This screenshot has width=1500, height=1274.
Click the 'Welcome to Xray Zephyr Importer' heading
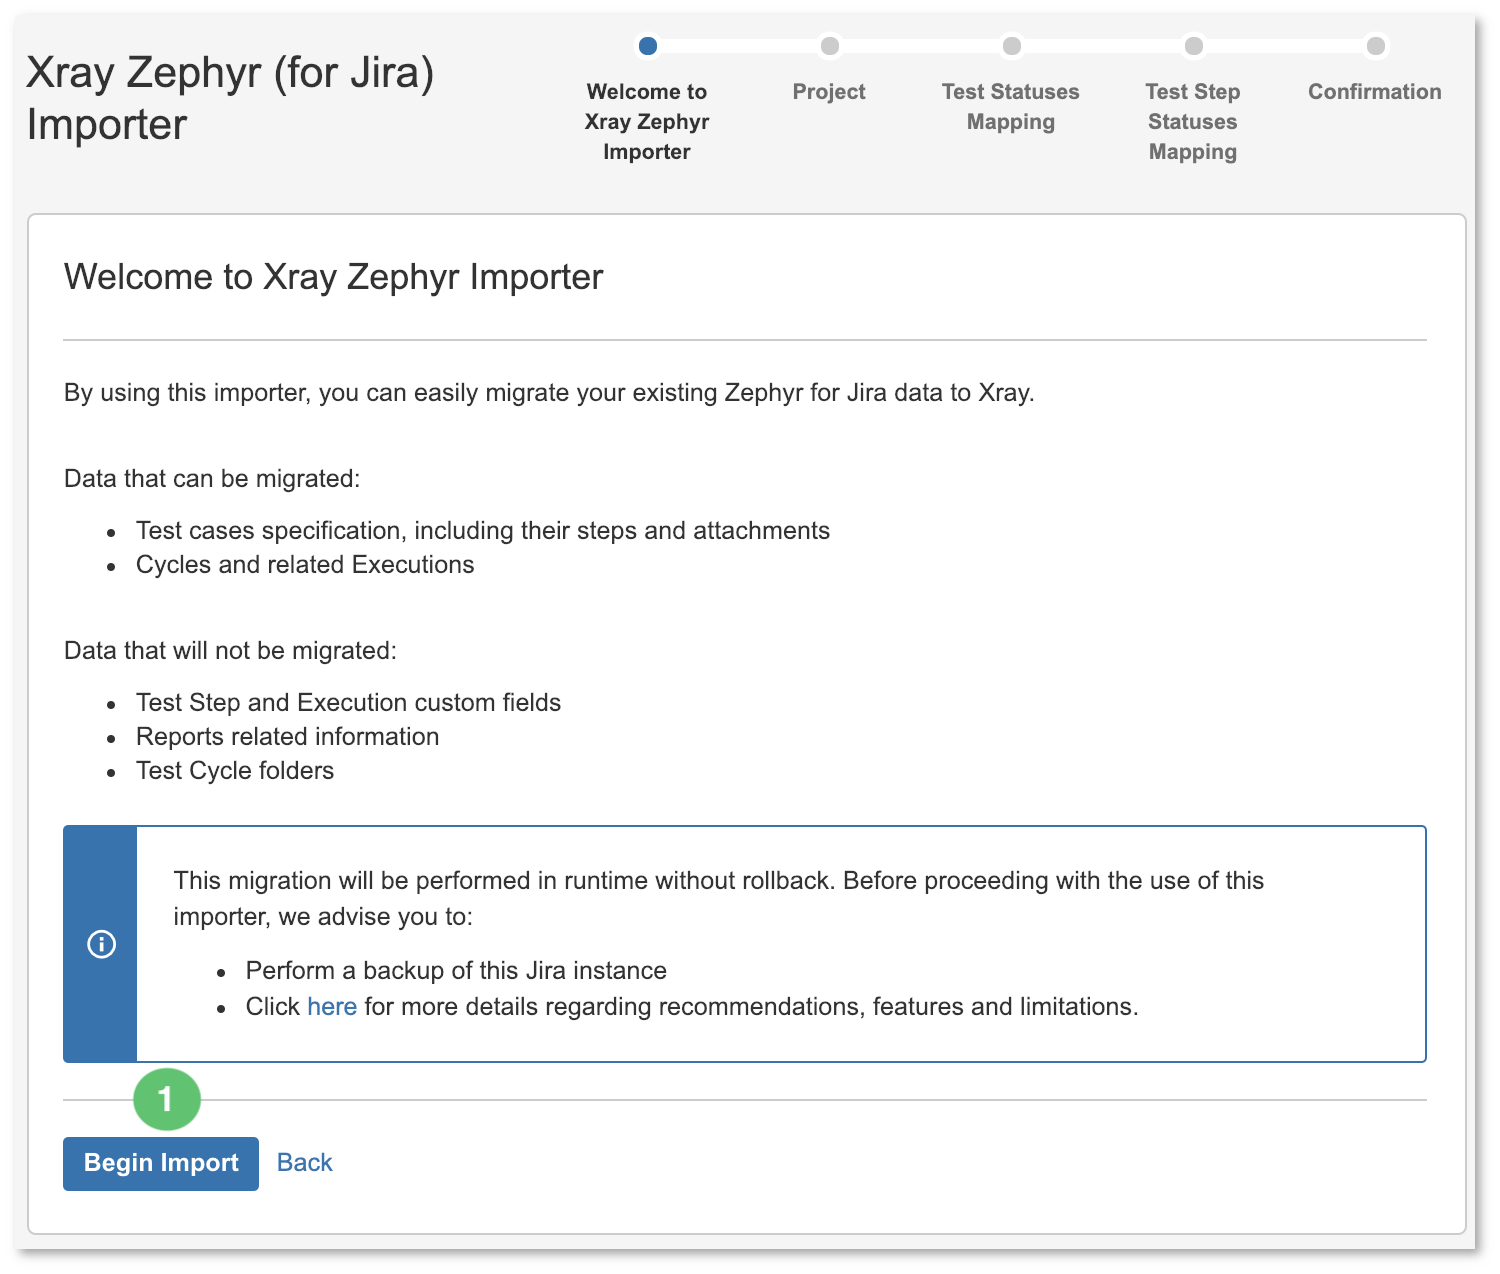[334, 277]
